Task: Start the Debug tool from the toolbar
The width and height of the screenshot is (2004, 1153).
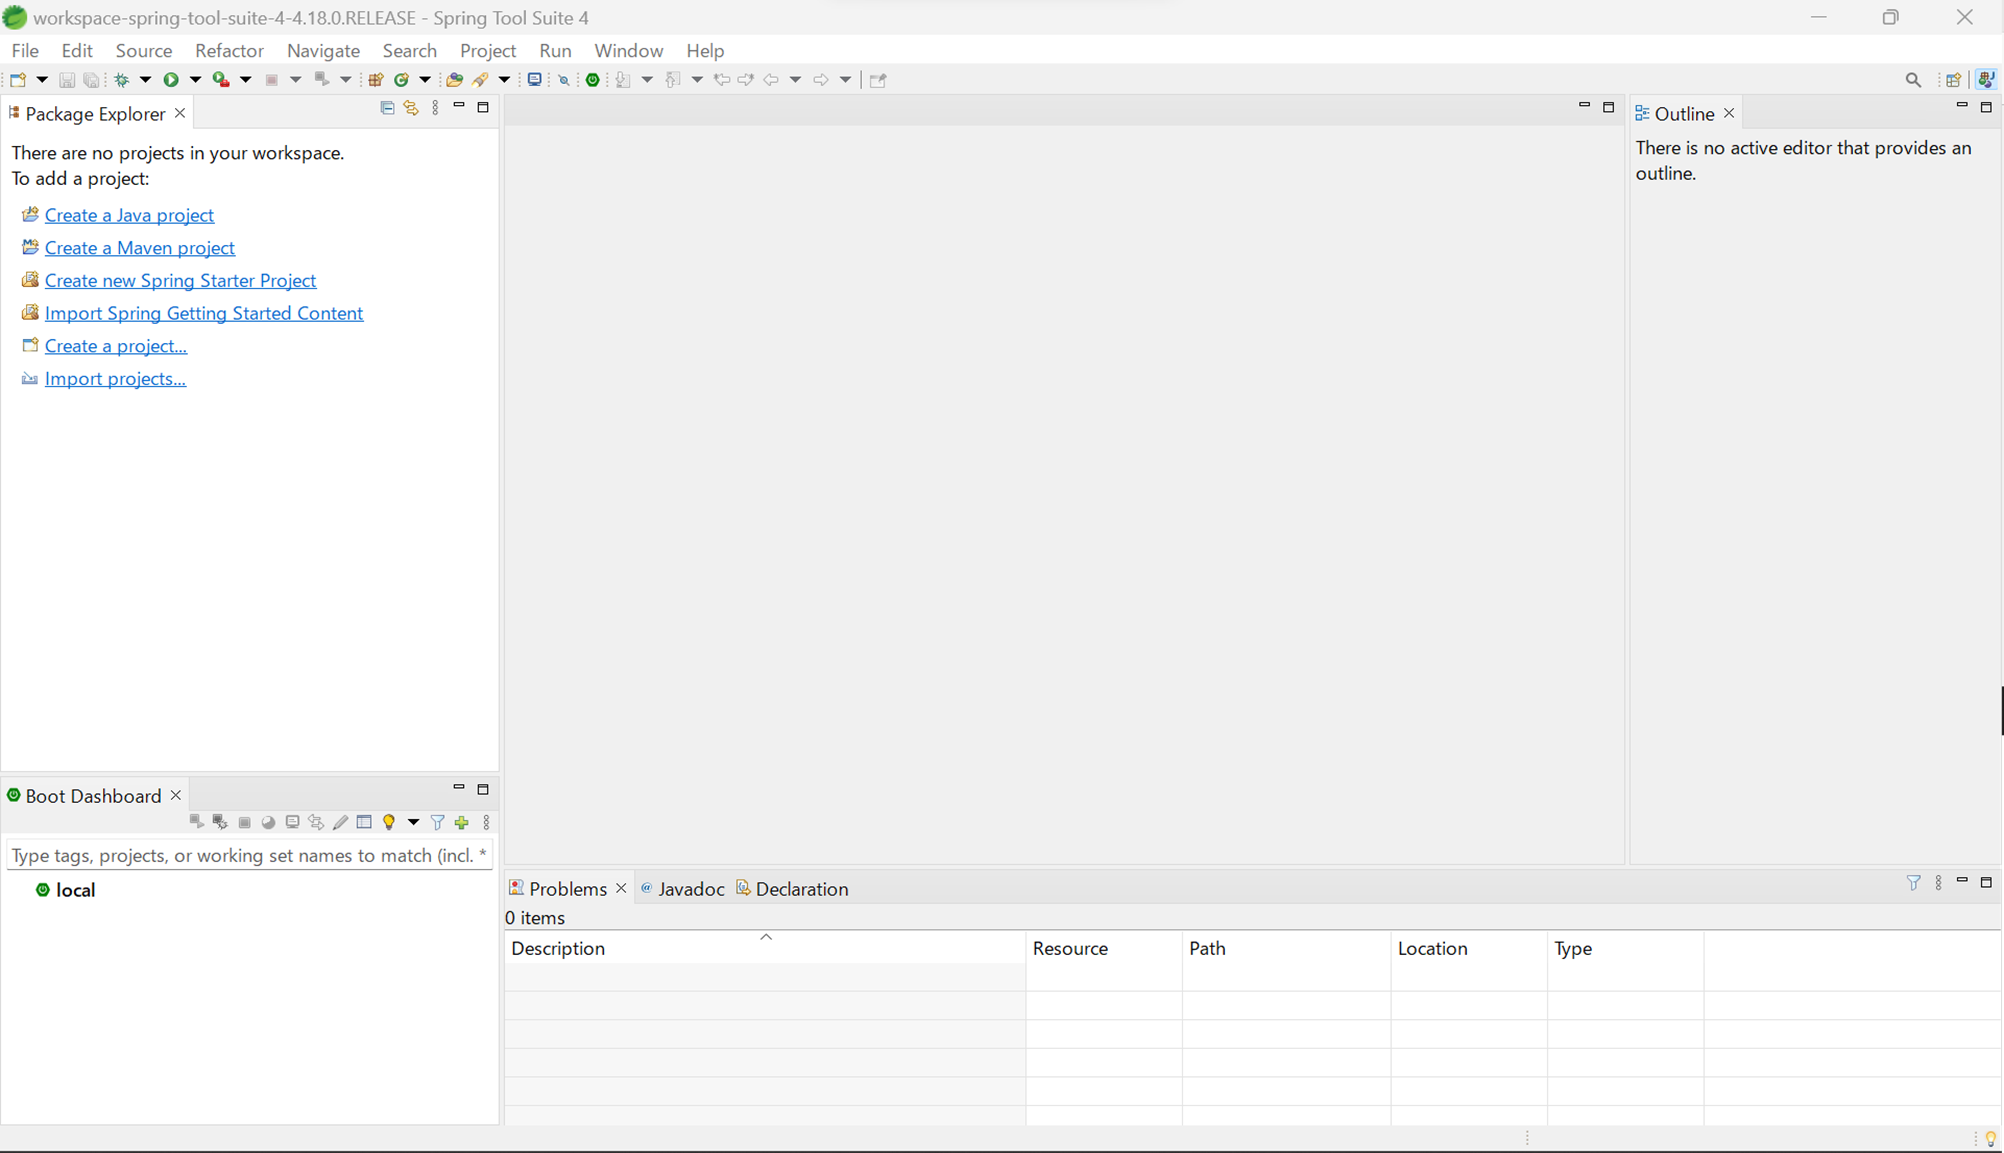Action: pyautogui.click(x=122, y=80)
